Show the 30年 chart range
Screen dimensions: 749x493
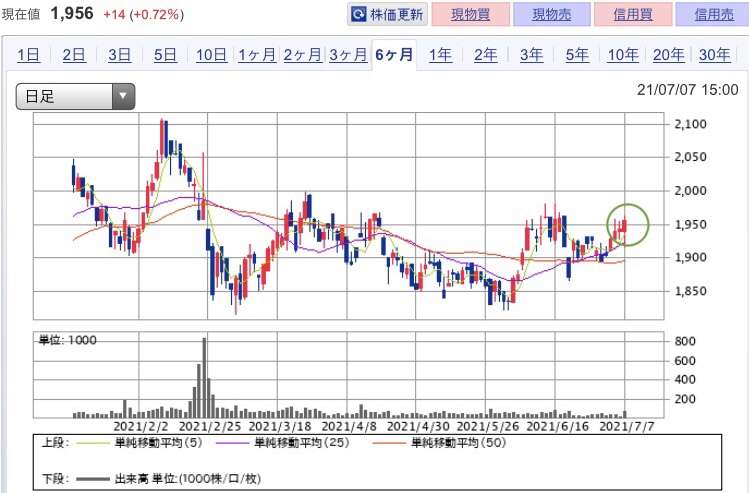coord(715,55)
